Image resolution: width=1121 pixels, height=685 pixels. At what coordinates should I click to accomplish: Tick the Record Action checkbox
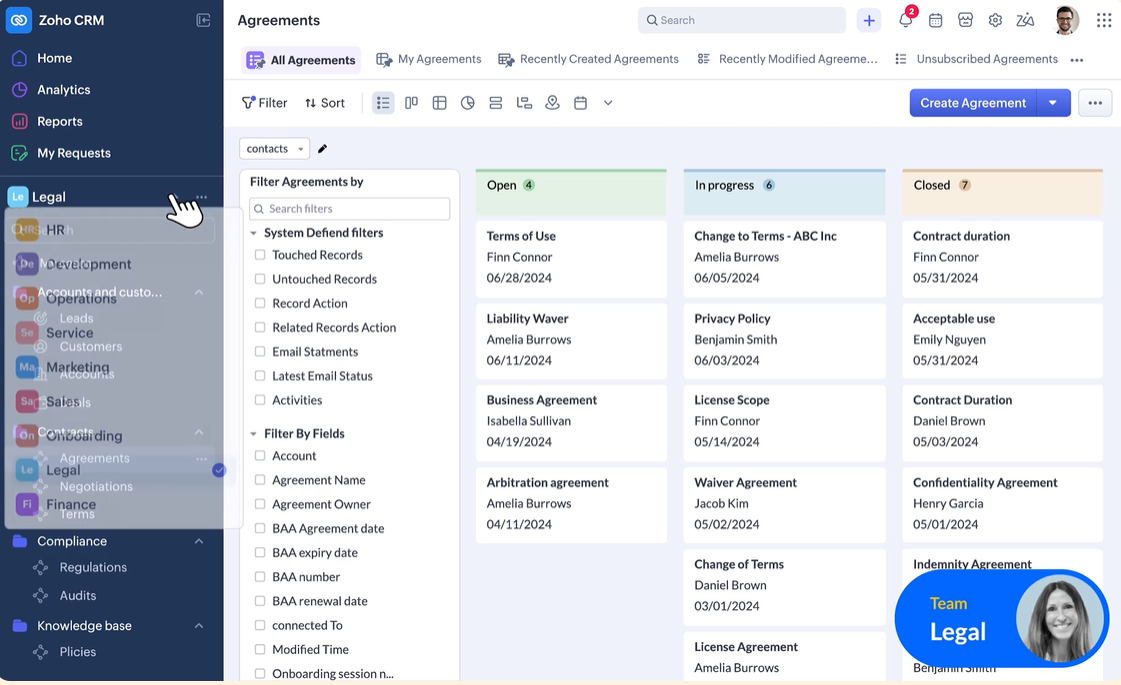260,303
